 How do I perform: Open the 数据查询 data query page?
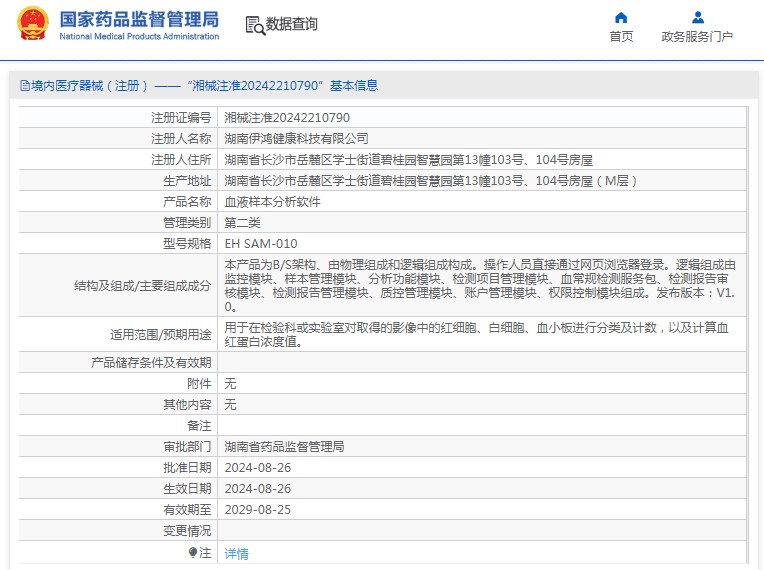point(292,25)
